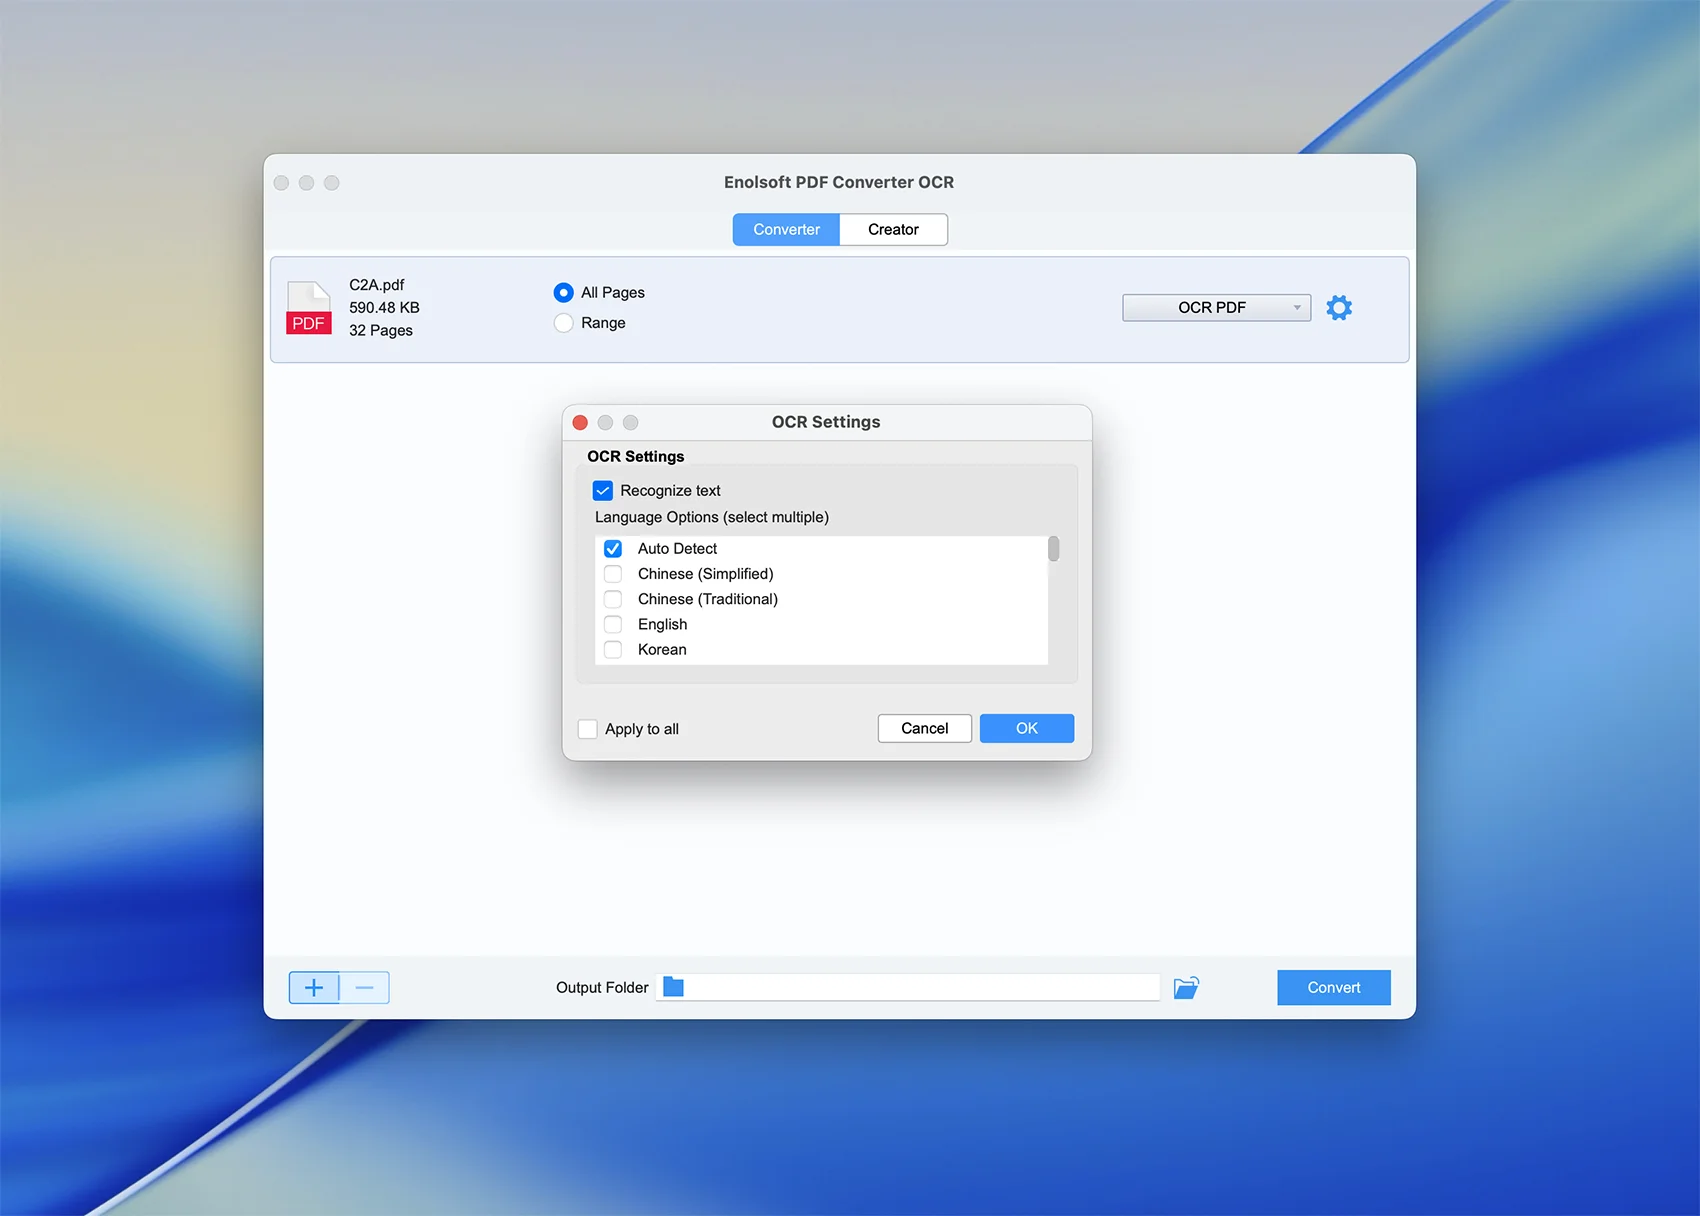Image resolution: width=1700 pixels, height=1216 pixels.
Task: Click the gear settings icon beside OCR PDF
Action: 1338,308
